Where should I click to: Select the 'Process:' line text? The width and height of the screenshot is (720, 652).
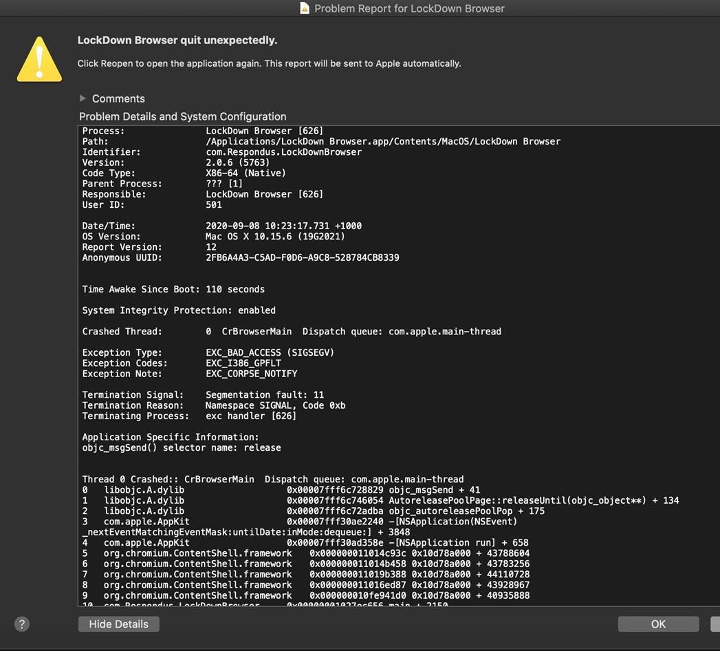coord(202,131)
